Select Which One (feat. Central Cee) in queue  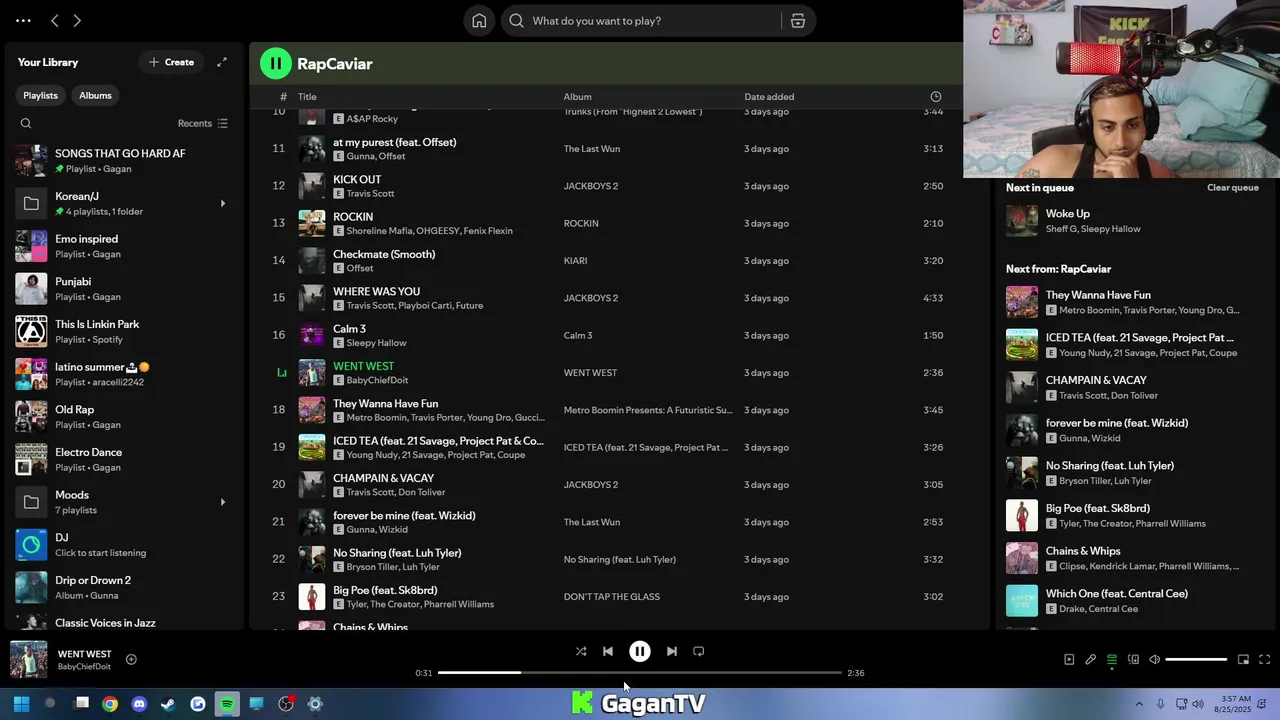point(1132,601)
